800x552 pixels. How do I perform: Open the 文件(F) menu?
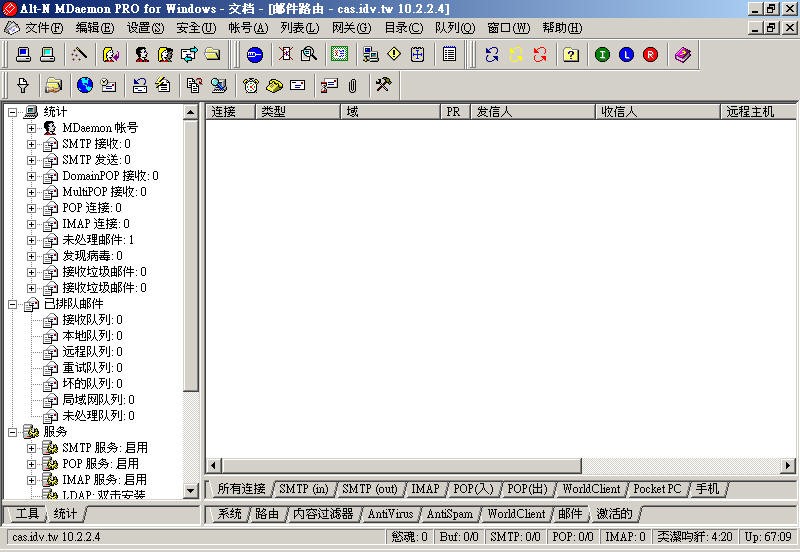point(44,28)
